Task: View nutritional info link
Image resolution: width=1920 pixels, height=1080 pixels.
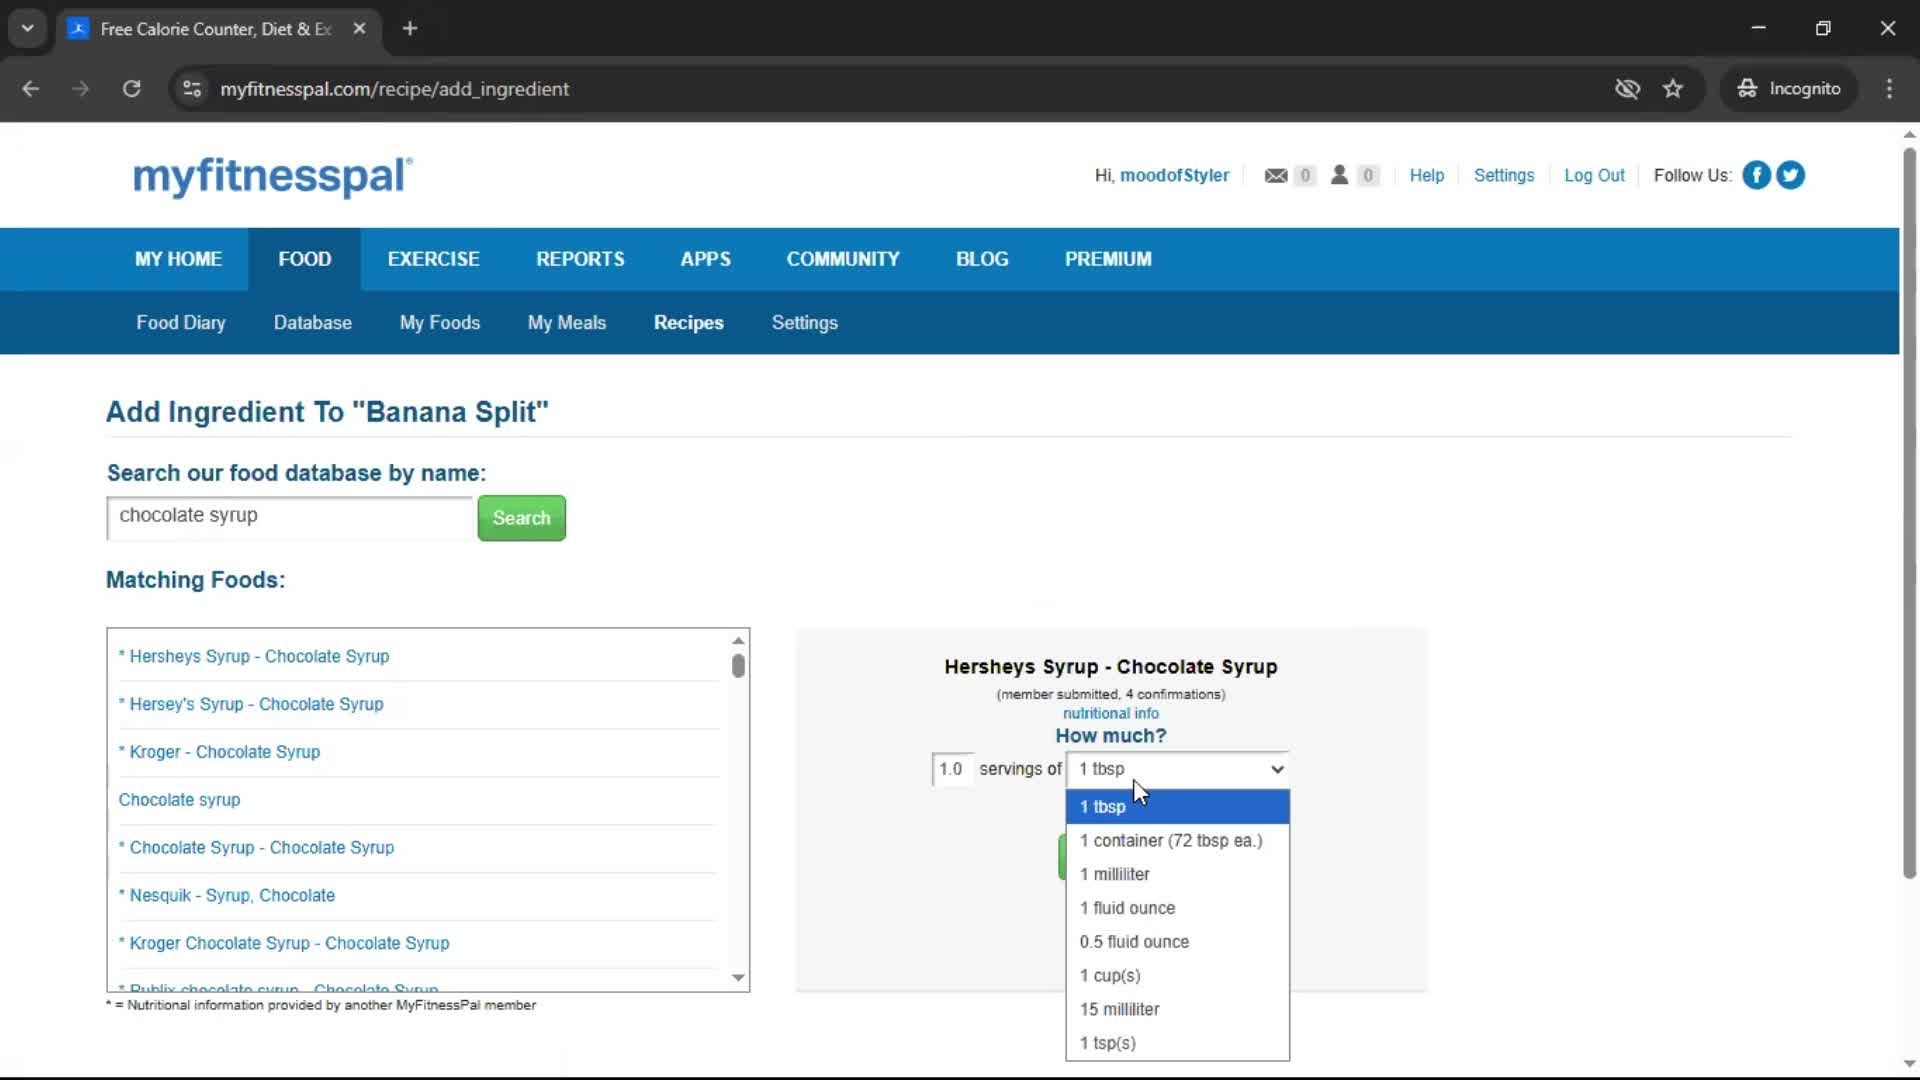Action: (1110, 714)
